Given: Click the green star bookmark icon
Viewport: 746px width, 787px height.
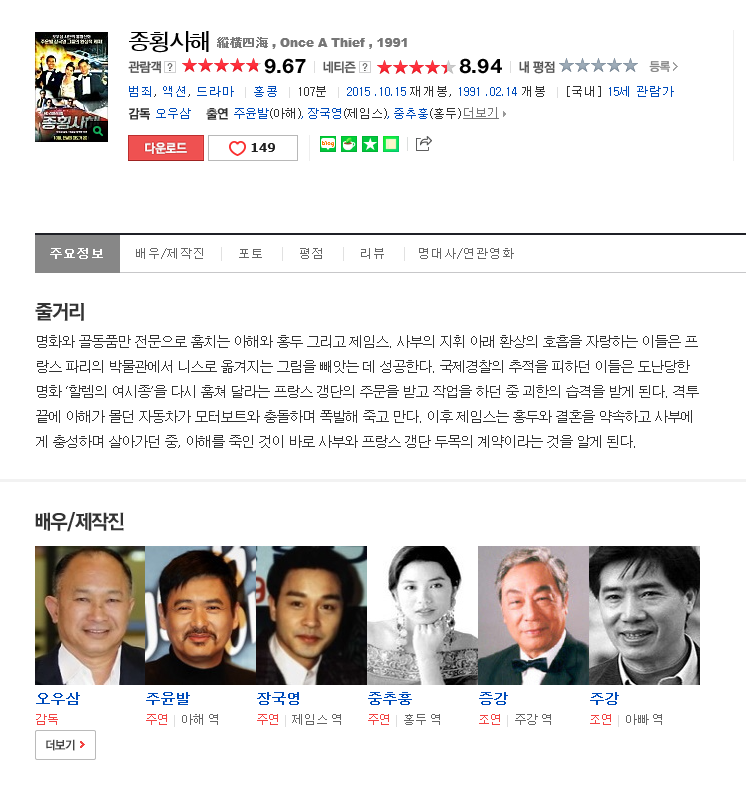Looking at the screenshot, I should (370, 144).
